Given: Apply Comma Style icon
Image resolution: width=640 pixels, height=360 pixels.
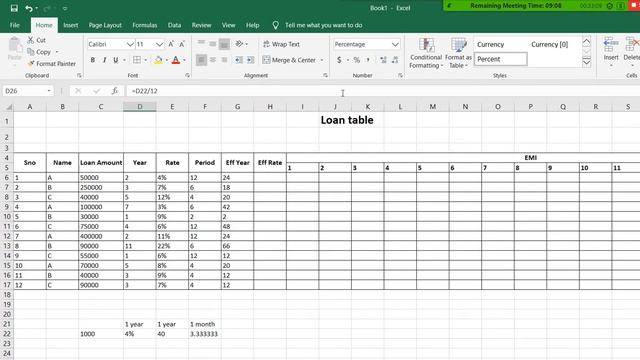Looking at the screenshot, I should pyautogui.click(x=368, y=60).
